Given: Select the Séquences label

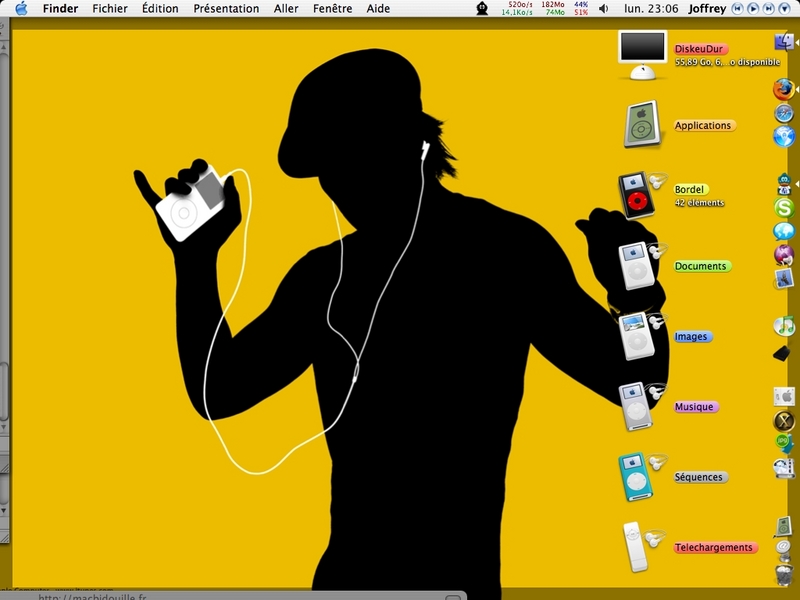Looking at the screenshot, I should (x=699, y=477).
